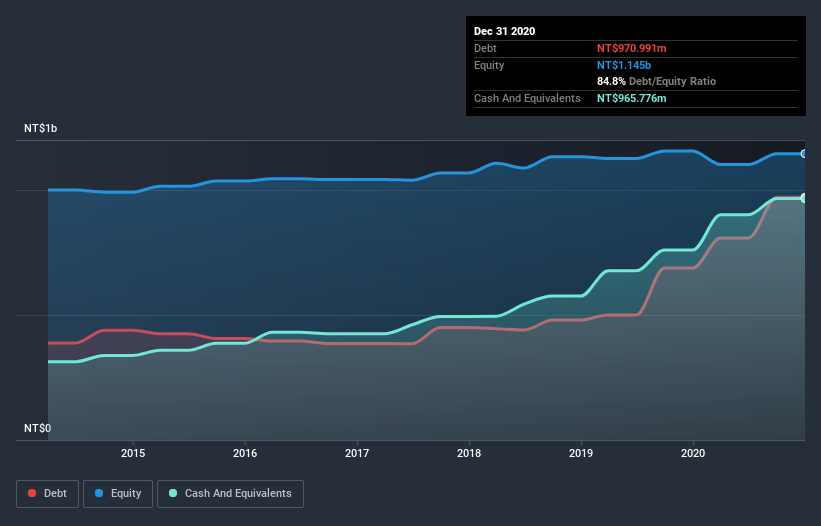Screen dimensions: 821x526
Task: Toggle the Debt series legend button
Action: [x=48, y=494]
